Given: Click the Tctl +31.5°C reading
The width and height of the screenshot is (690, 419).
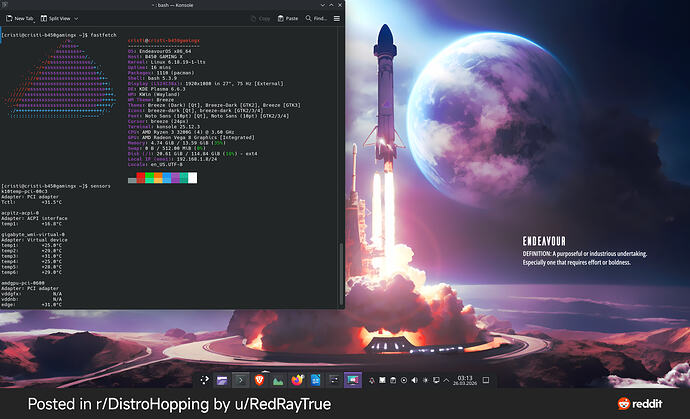Looking at the screenshot, I should 32,202.
